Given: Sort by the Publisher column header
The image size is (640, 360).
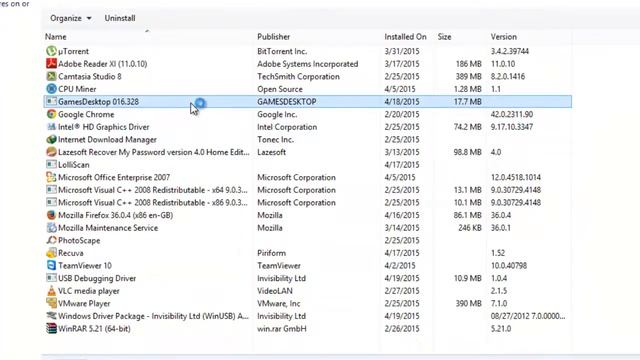Looking at the screenshot, I should click(x=273, y=37).
